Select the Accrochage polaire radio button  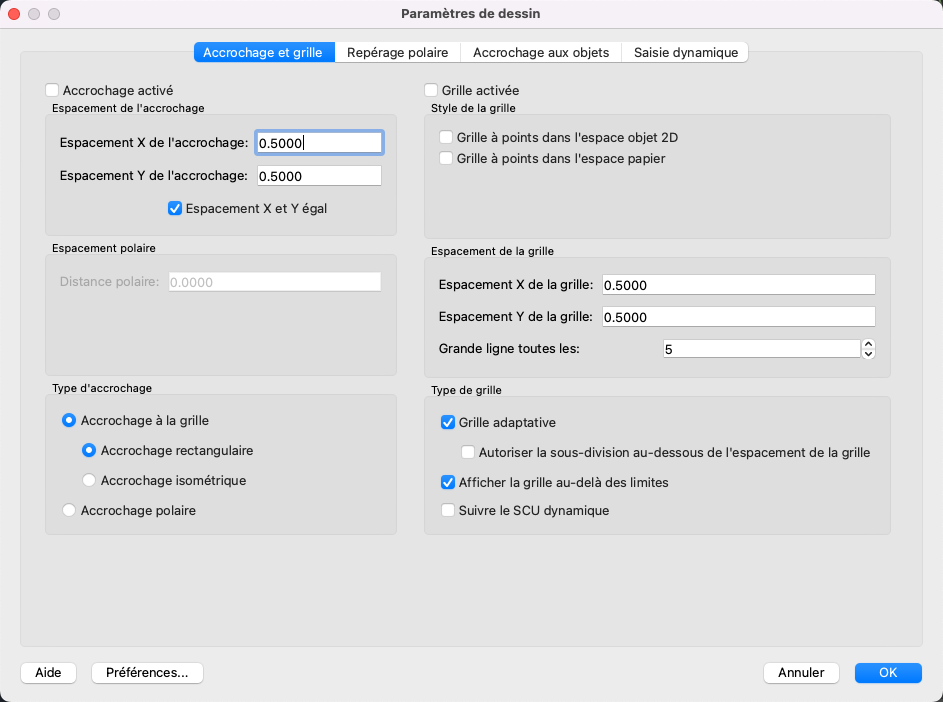point(69,510)
